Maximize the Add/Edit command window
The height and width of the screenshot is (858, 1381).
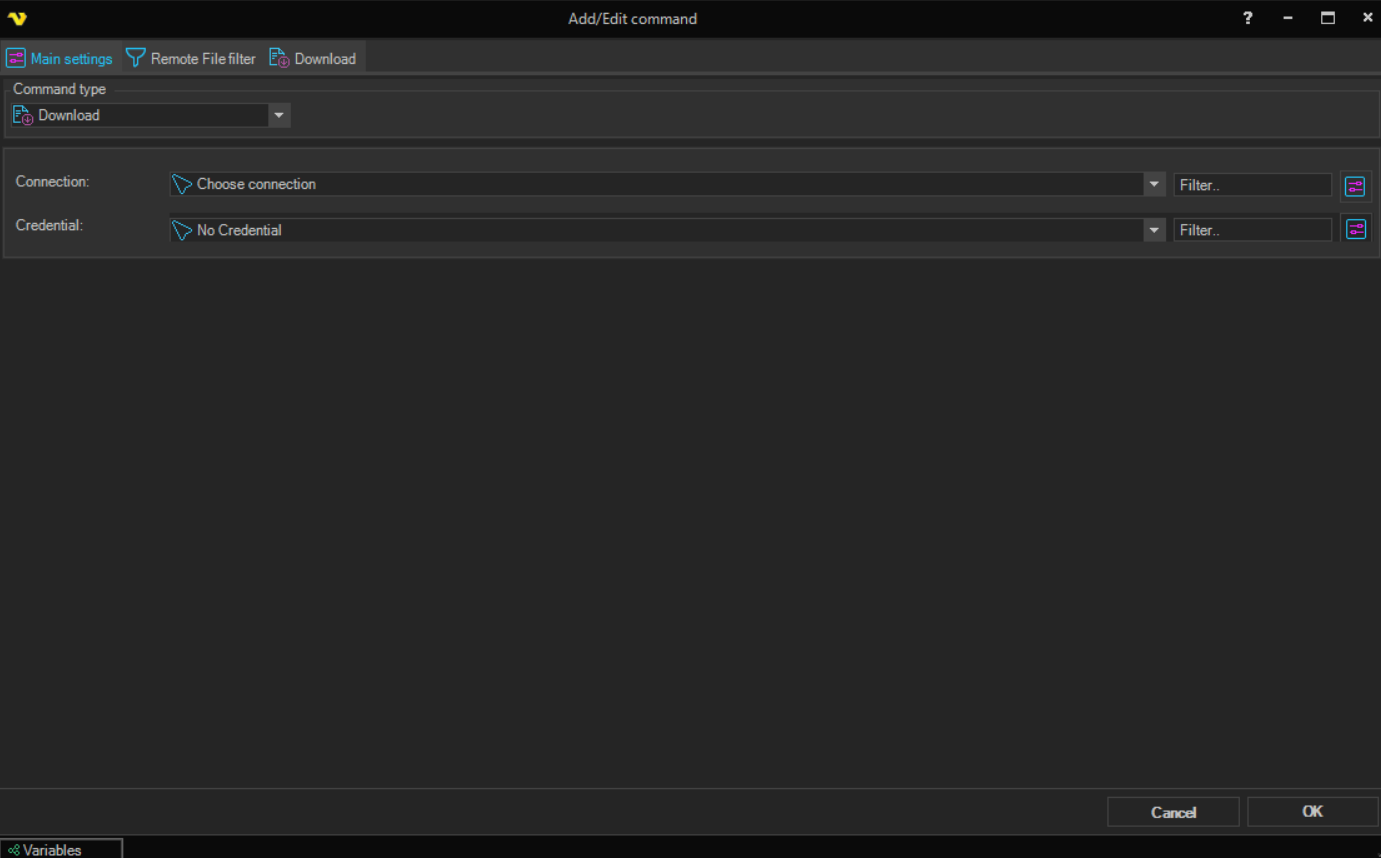[x=1328, y=18]
